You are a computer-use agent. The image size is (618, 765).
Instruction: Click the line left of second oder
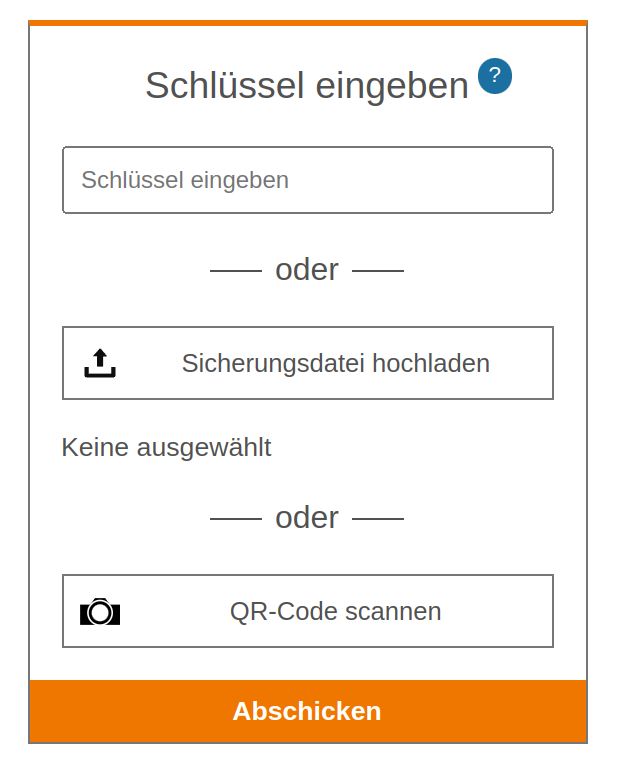(x=236, y=519)
